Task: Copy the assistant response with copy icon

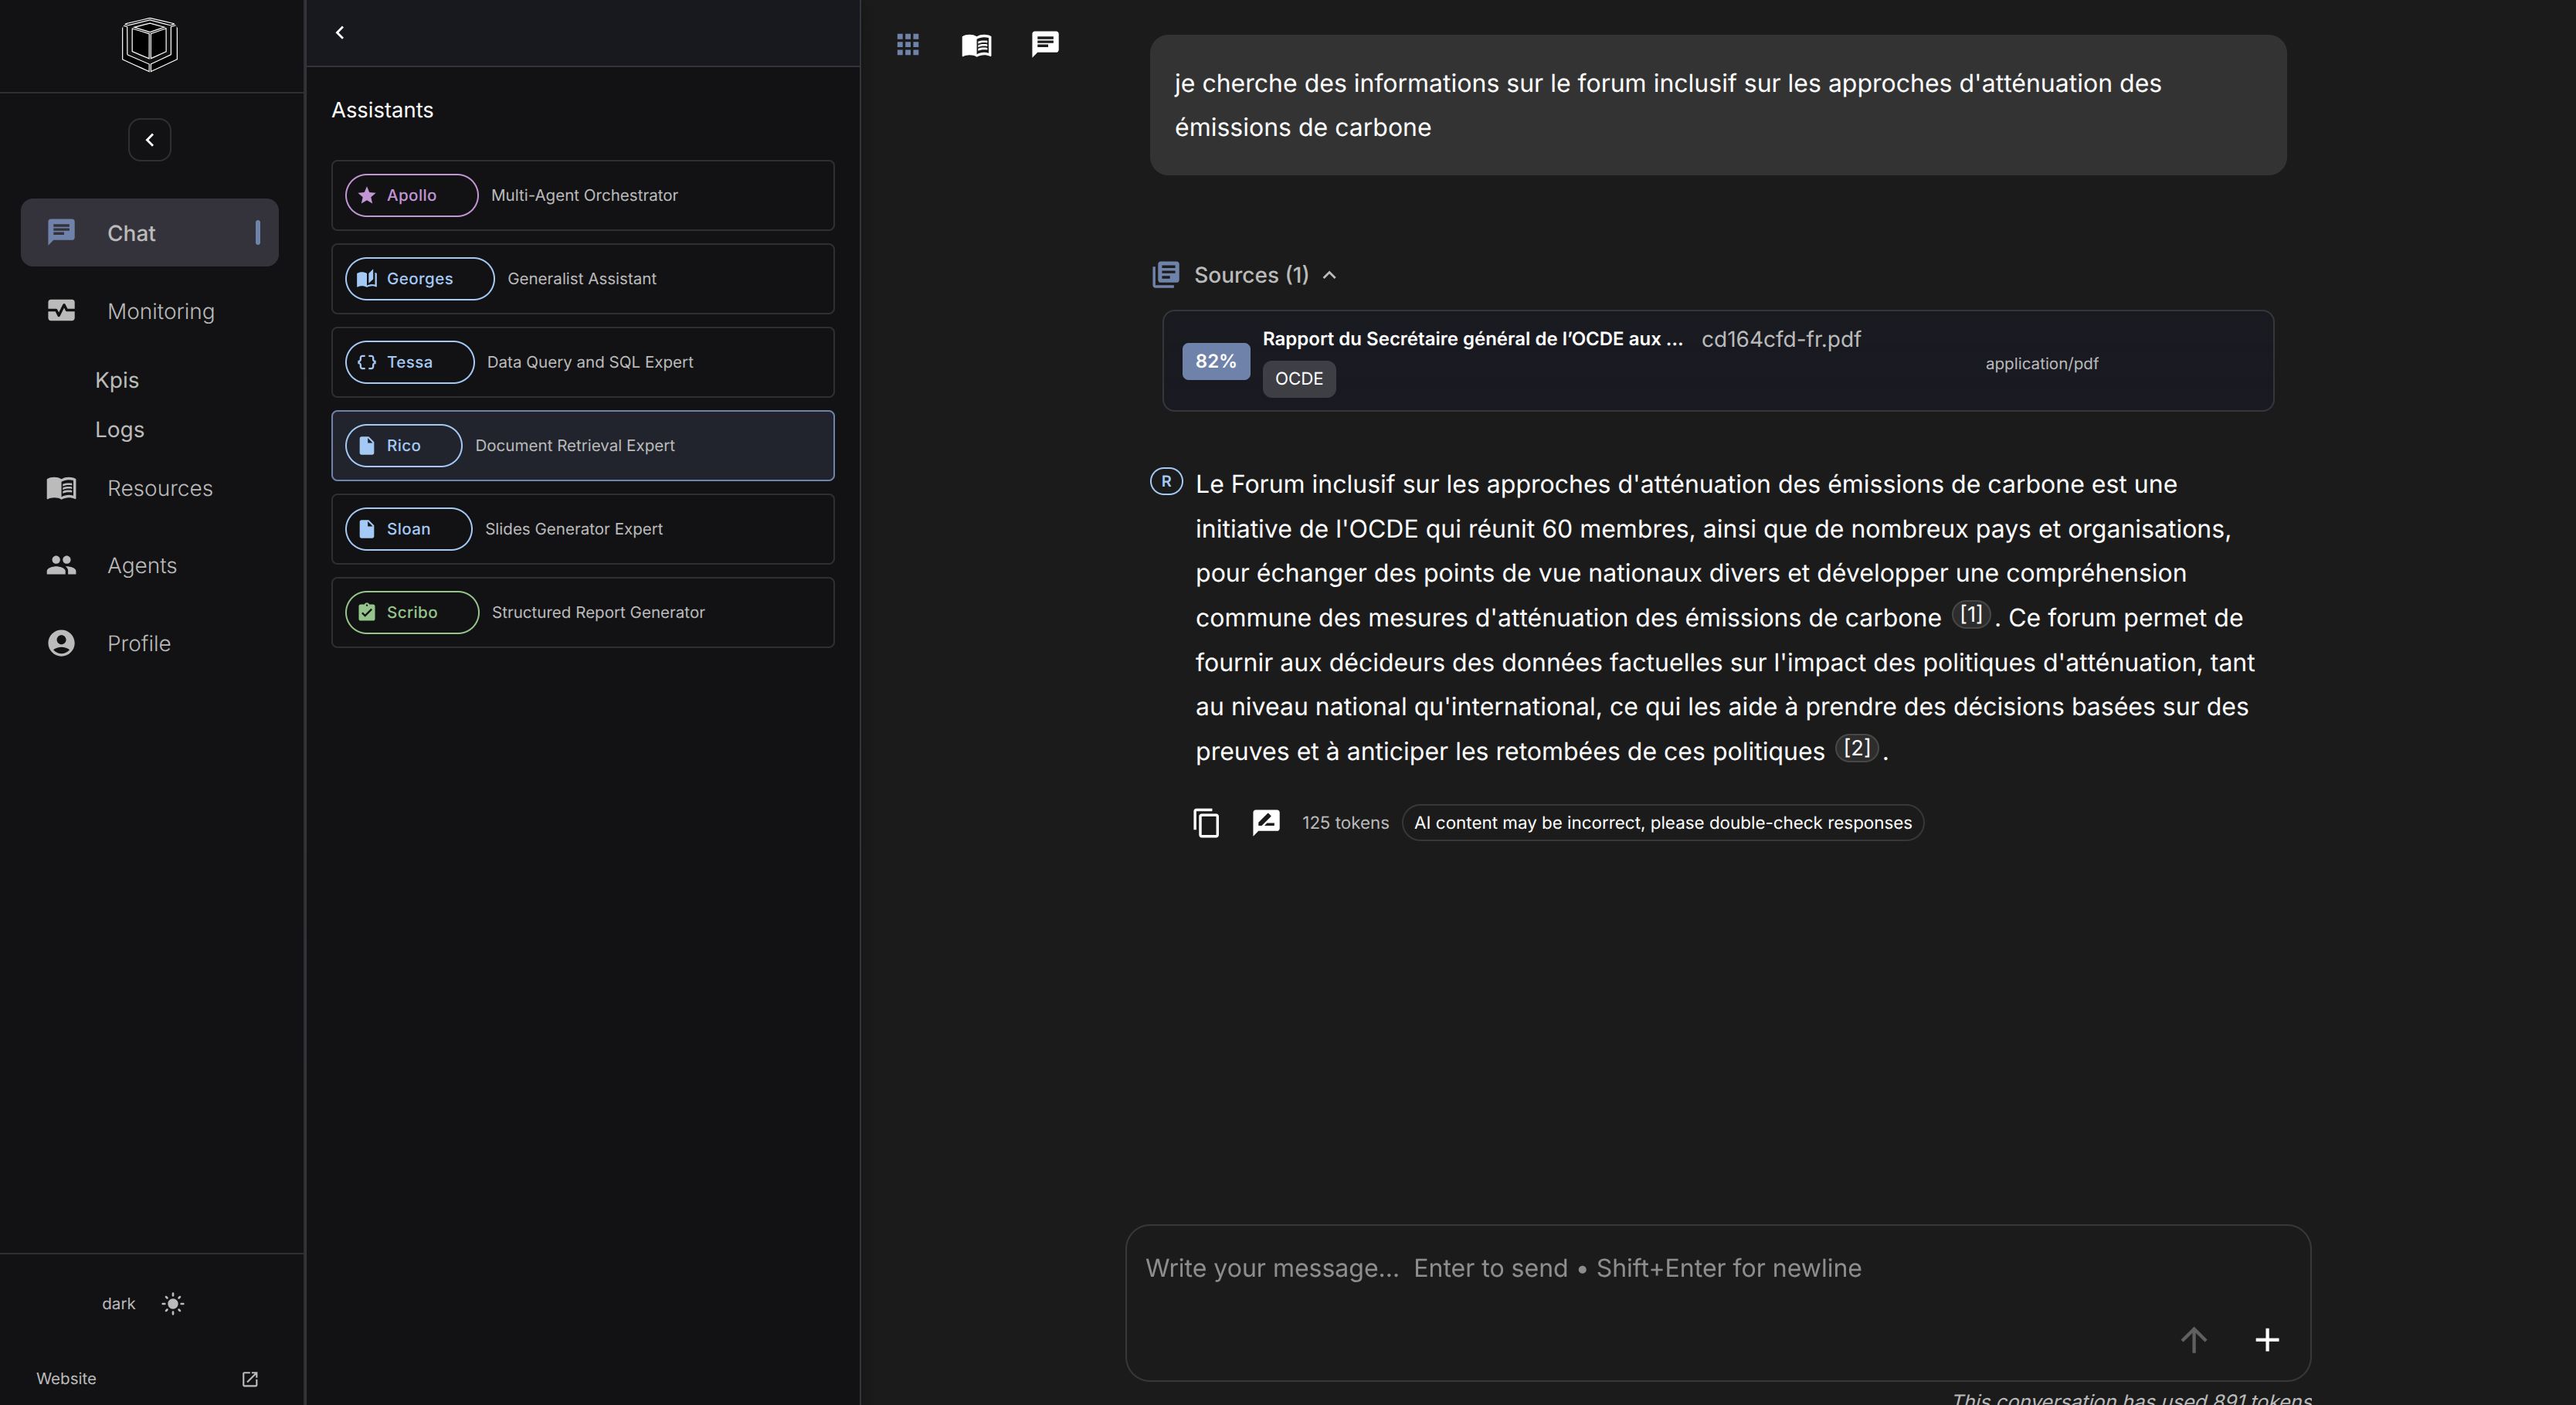Action: coord(1206,822)
